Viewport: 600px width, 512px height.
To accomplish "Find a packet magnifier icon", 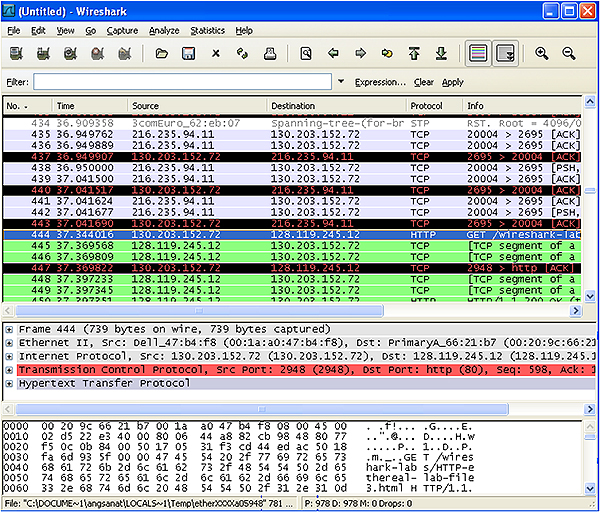I will (306, 54).
